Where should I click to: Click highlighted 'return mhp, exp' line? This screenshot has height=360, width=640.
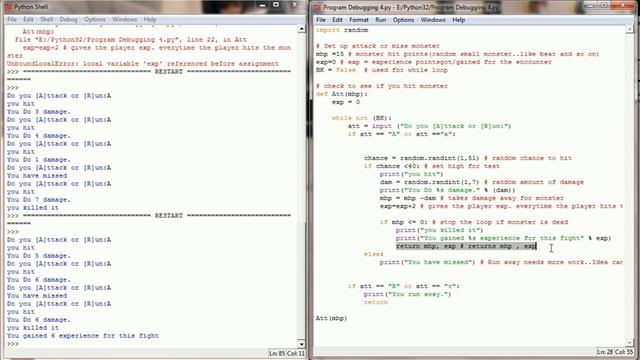click(x=466, y=246)
